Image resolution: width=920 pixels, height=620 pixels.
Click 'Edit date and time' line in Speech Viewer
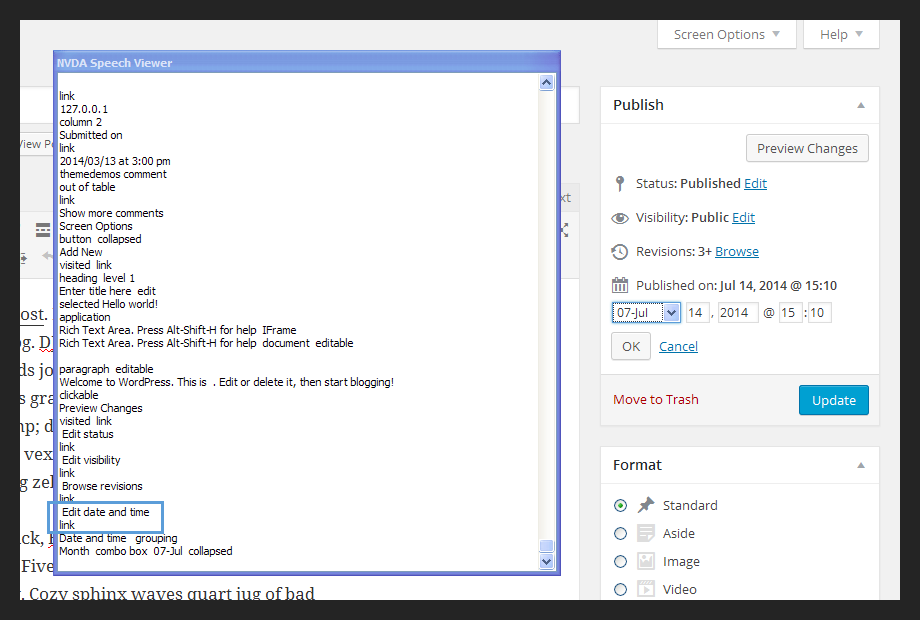[106, 512]
